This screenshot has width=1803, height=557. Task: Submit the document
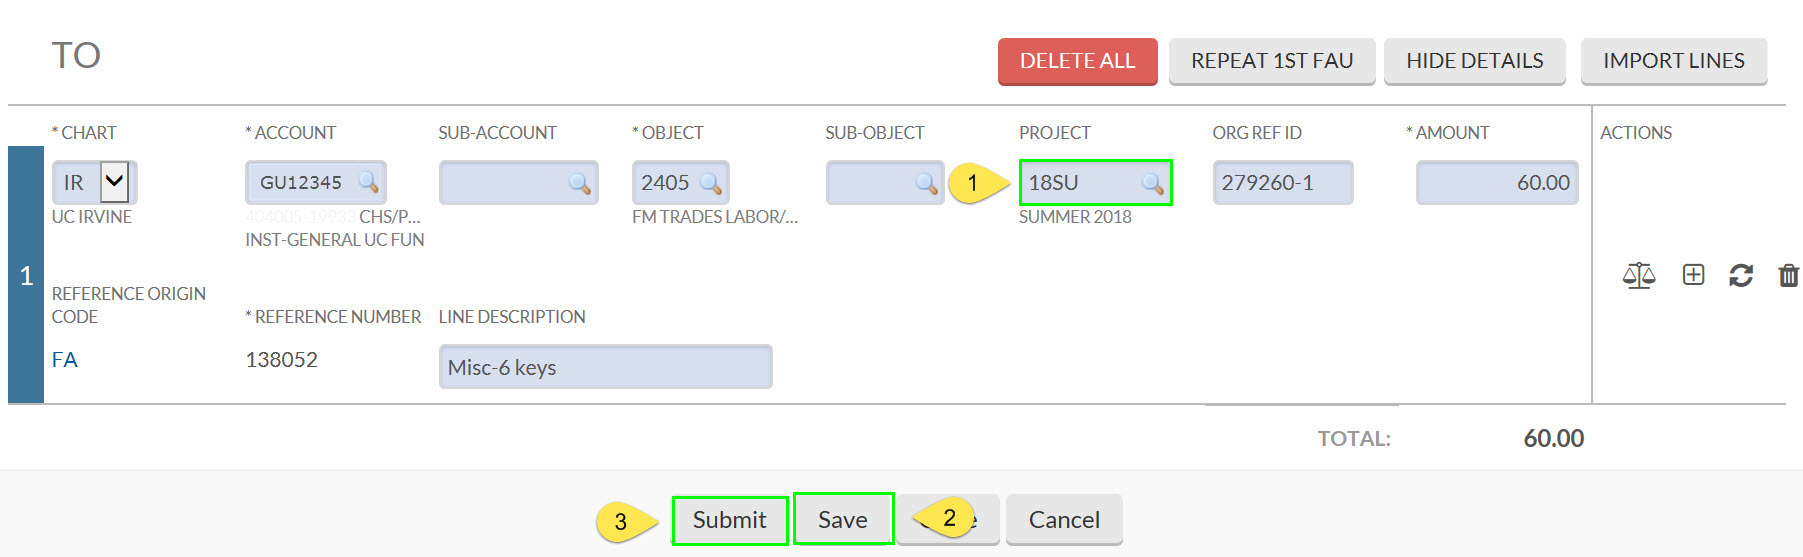[x=730, y=520]
